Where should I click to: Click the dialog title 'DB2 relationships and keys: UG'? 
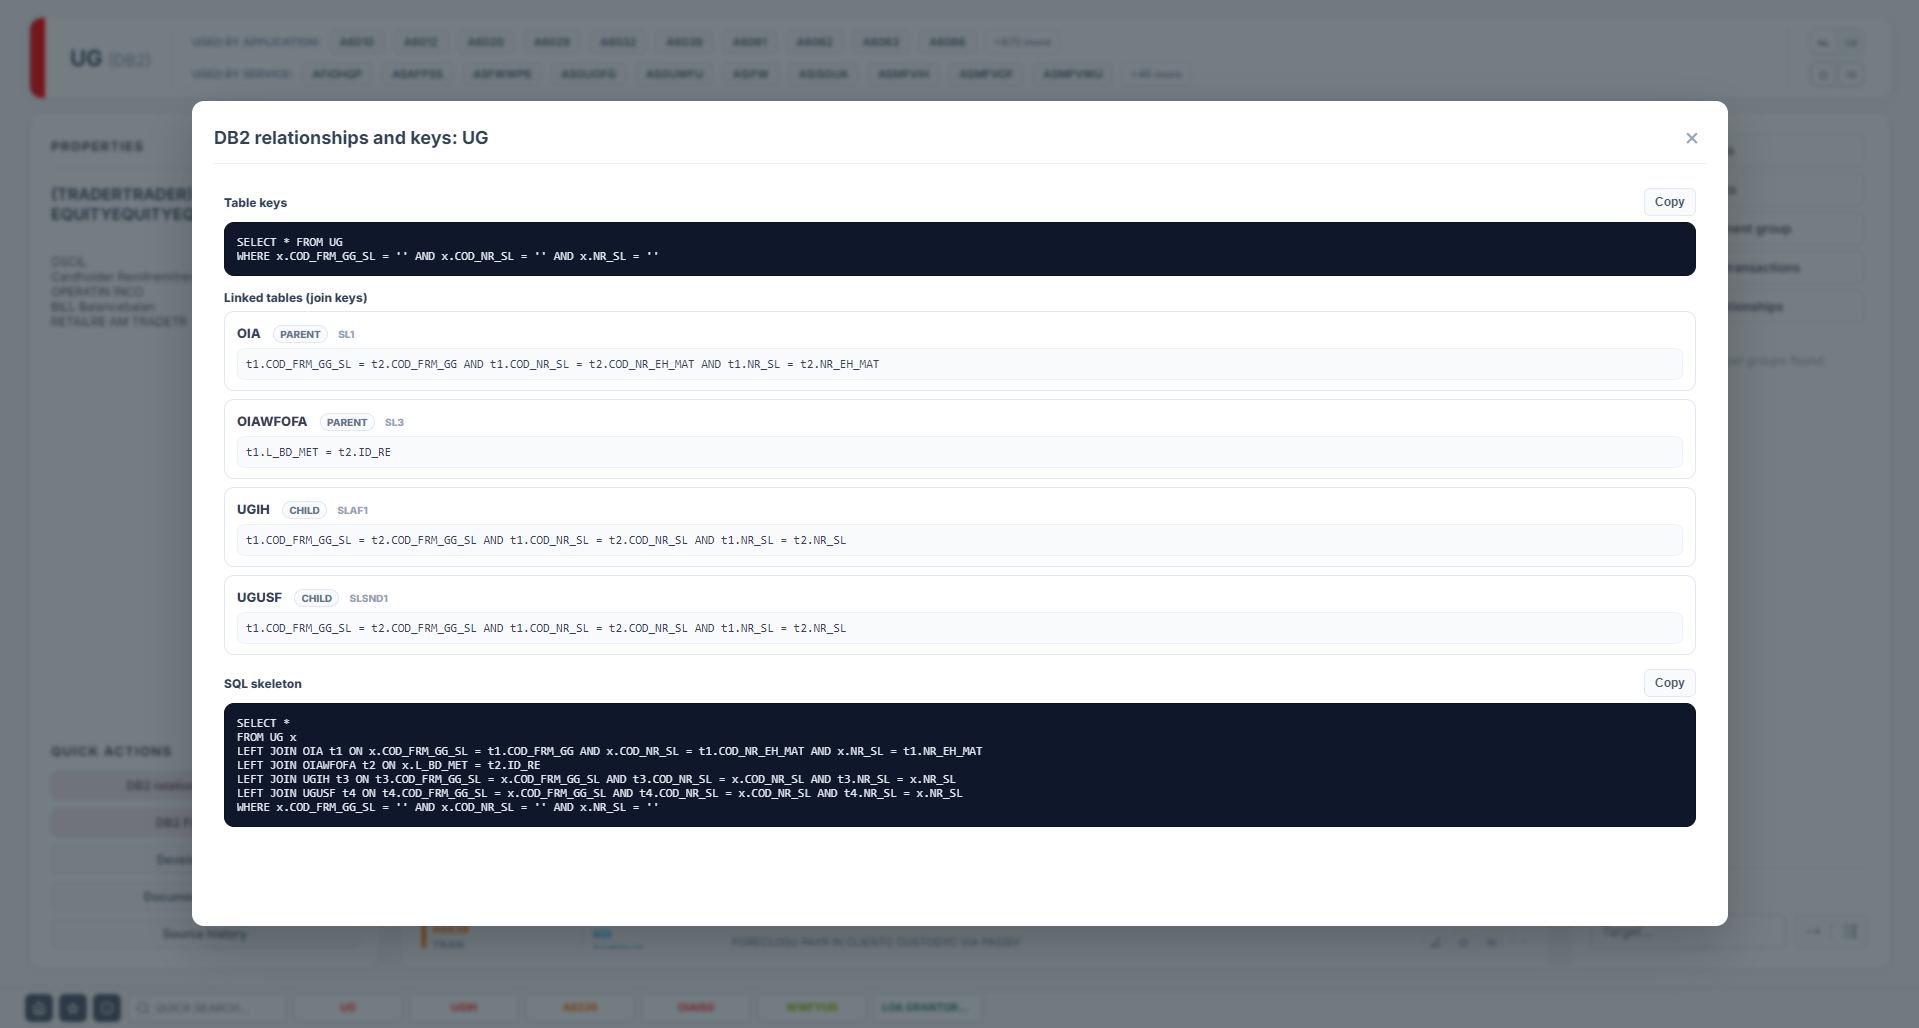point(351,138)
